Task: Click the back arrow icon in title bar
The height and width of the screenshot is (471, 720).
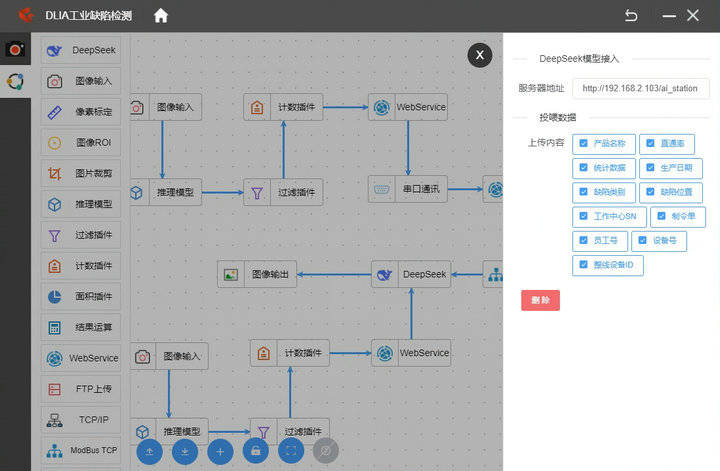Action: (x=631, y=16)
